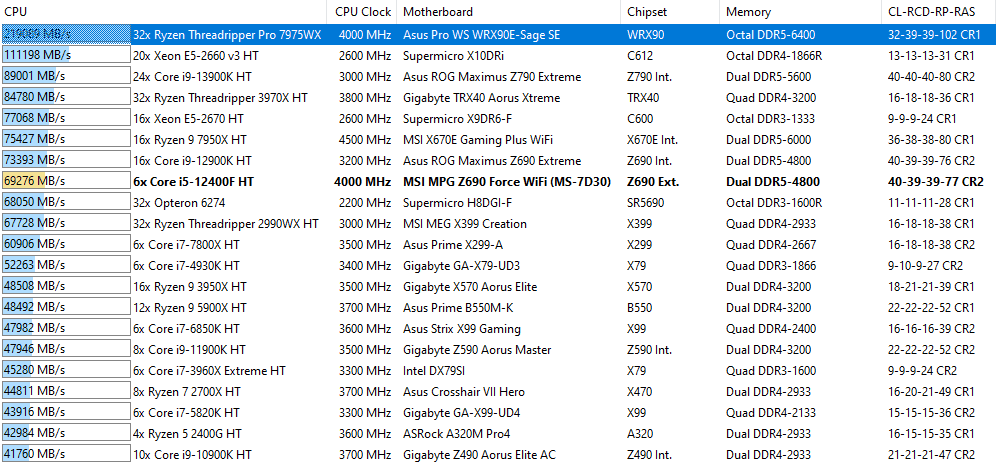This screenshot has height=465, width=999.
Task: Select the 32x Ryzen Threadripper Pro 7975WX row
Action: [x=500, y=34]
